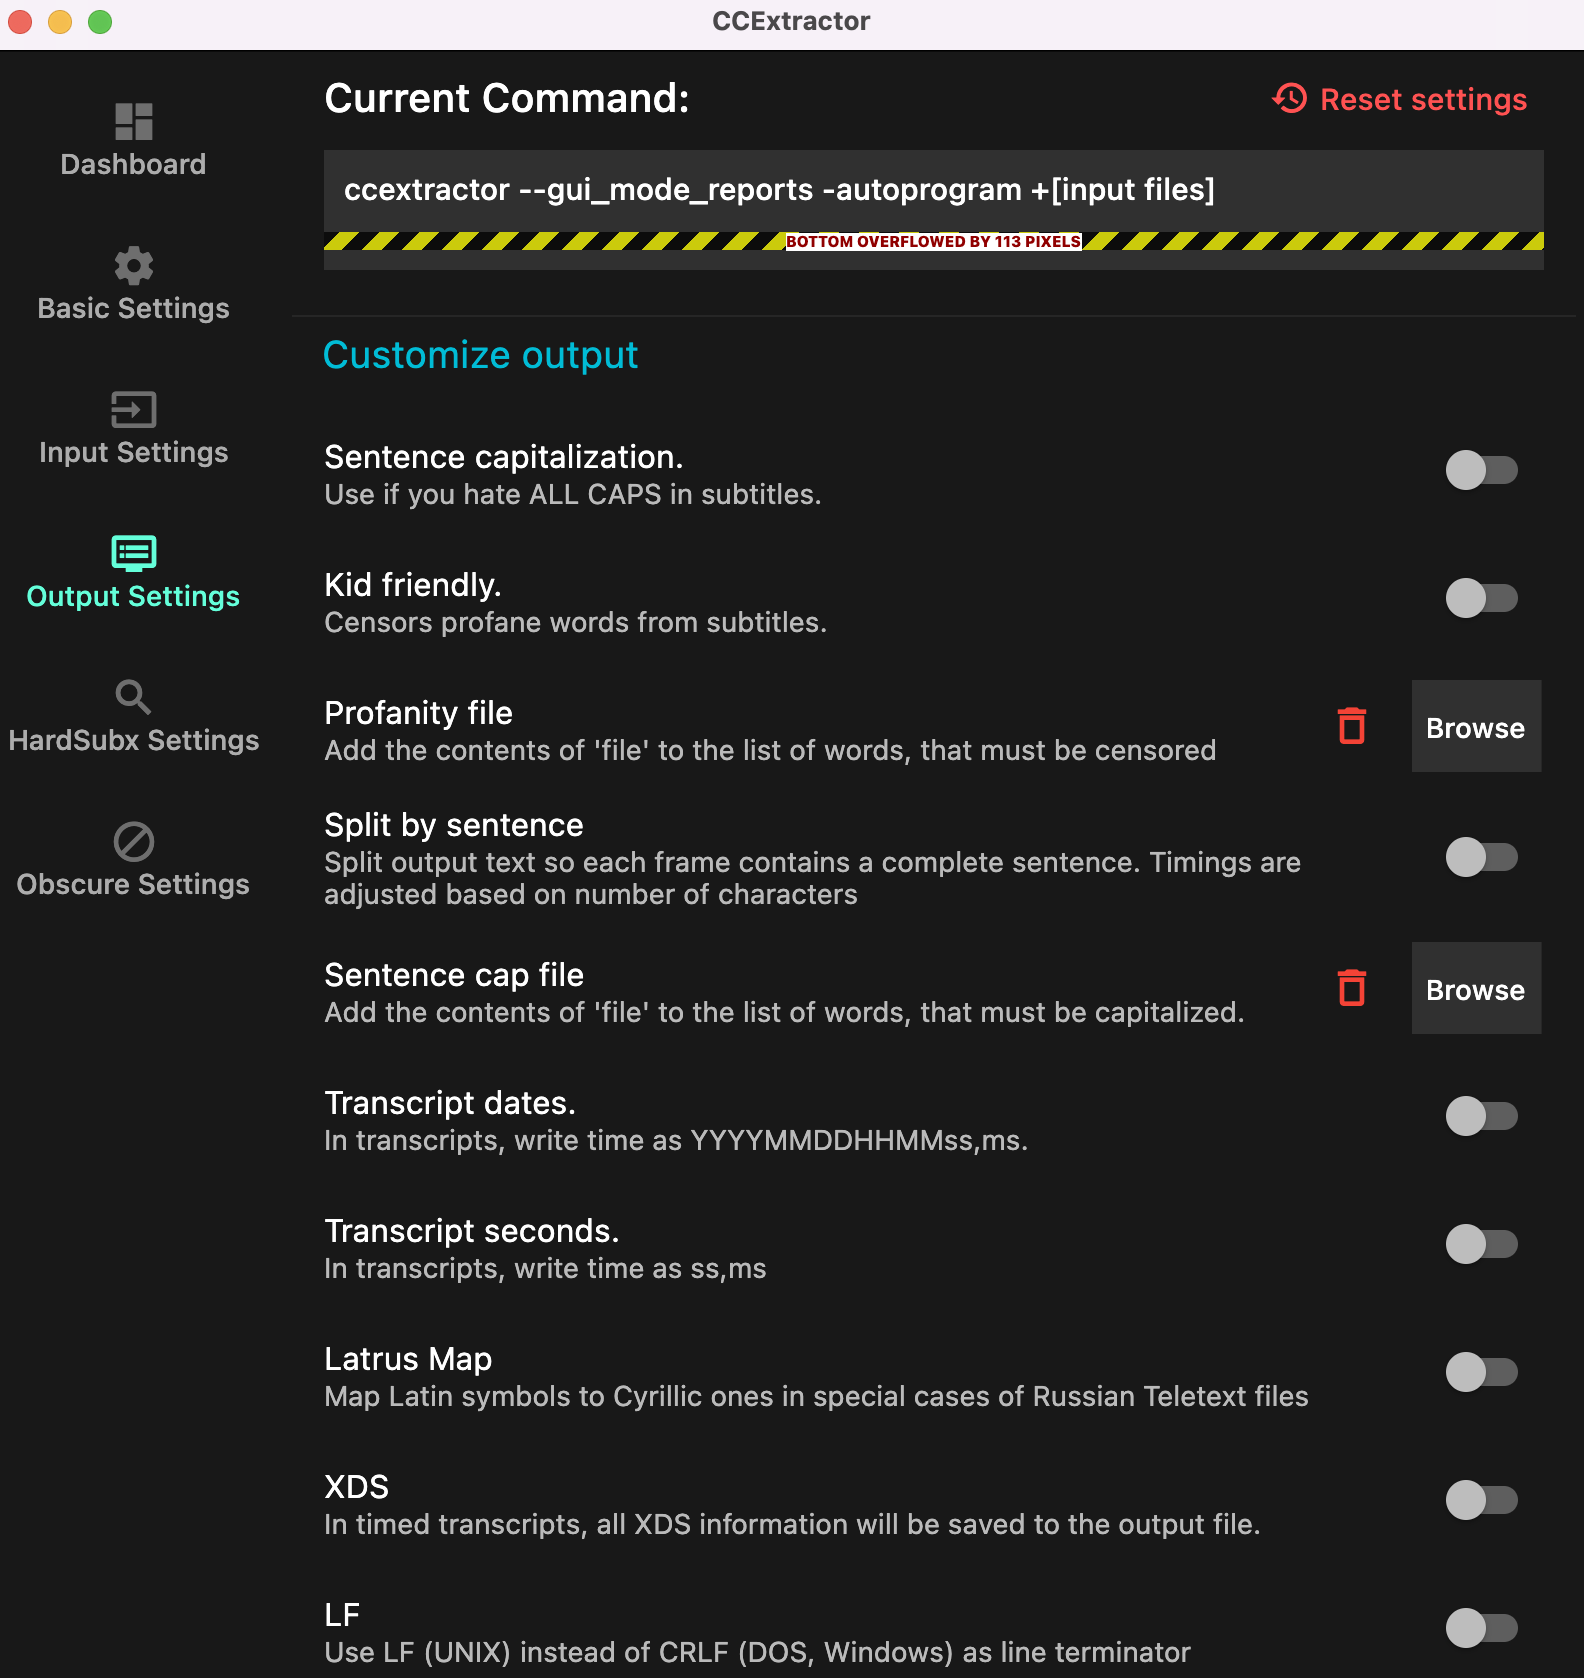Browse for a Profanity file

pyautogui.click(x=1475, y=727)
